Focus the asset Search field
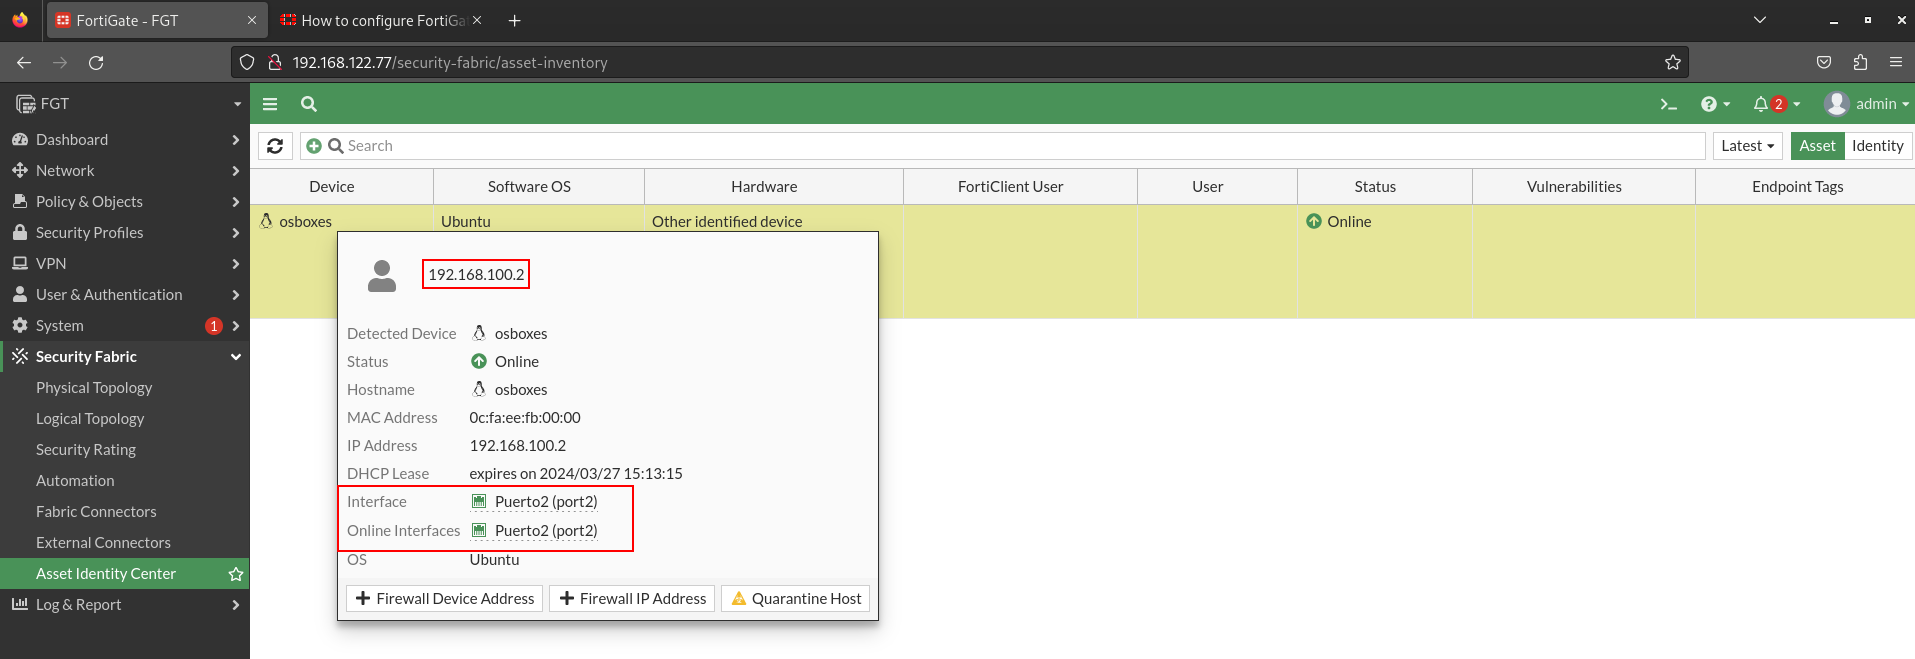Screen dimensions: 1915x659 [x=1002, y=146]
